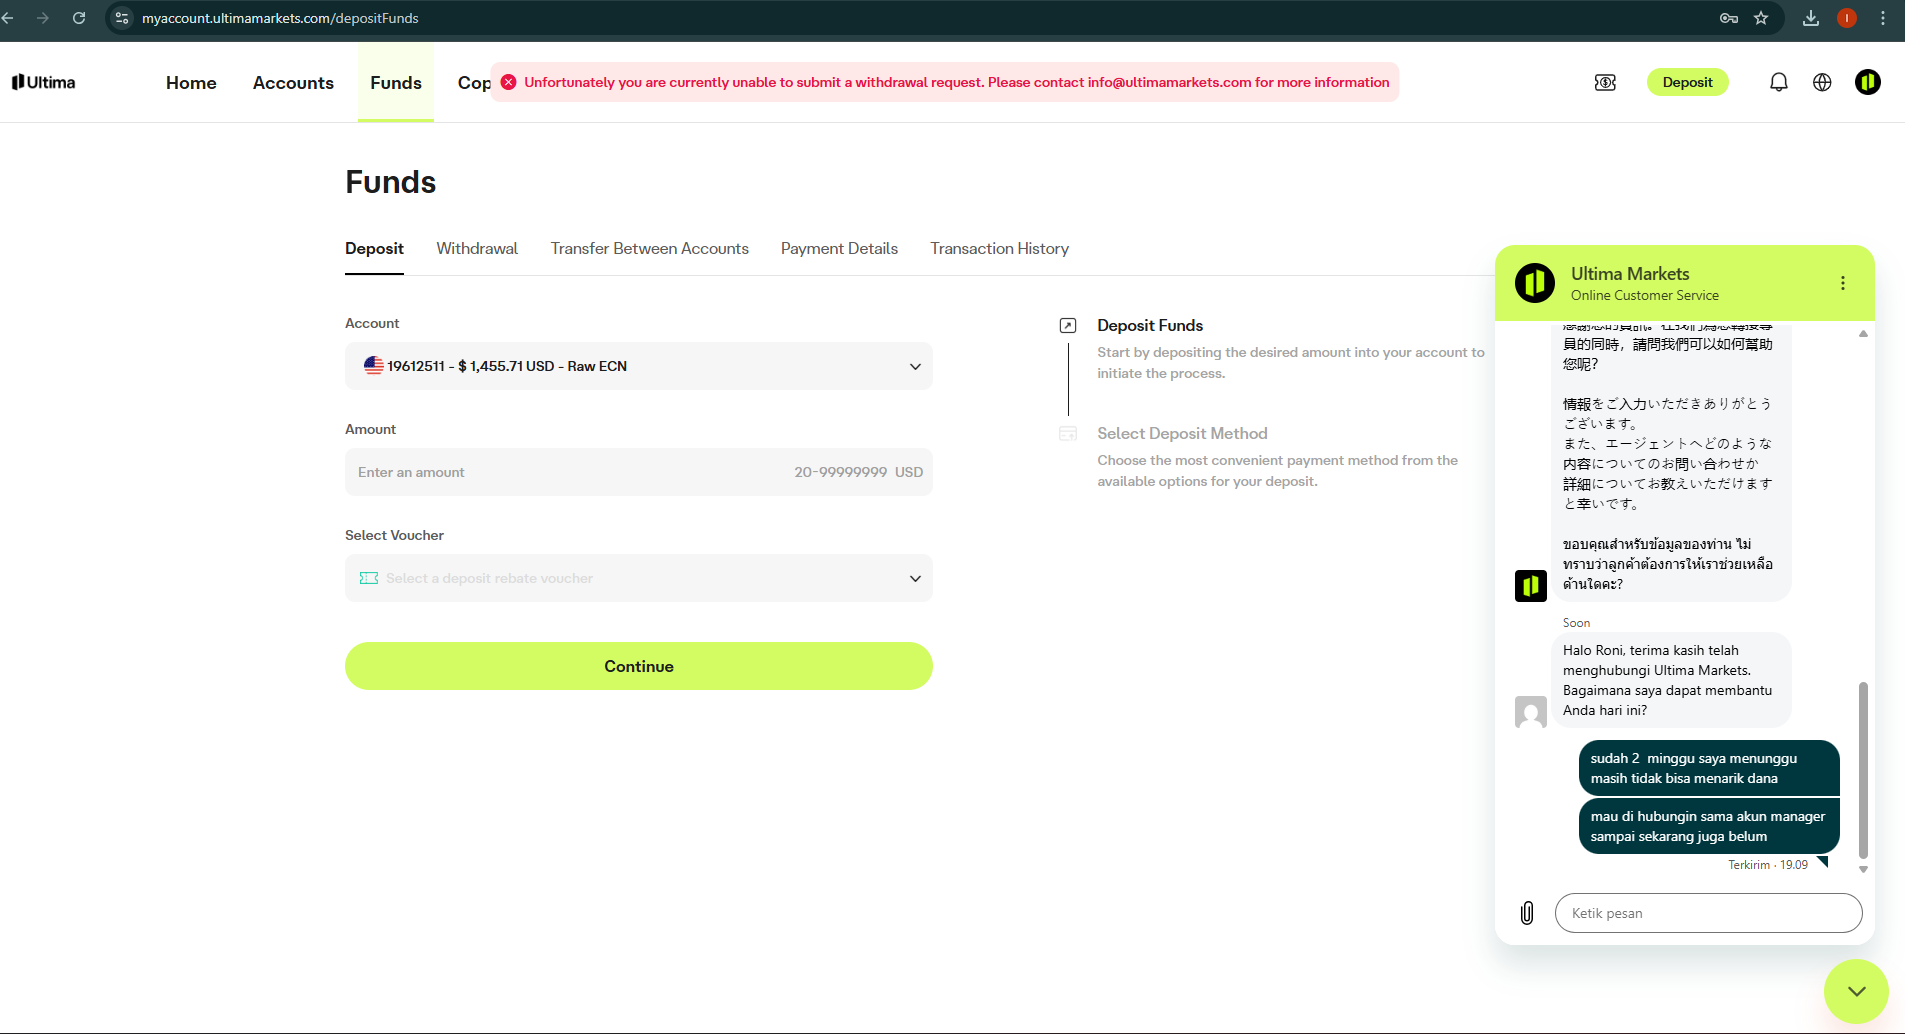Click the 'Select Voucher' label

pos(394,535)
